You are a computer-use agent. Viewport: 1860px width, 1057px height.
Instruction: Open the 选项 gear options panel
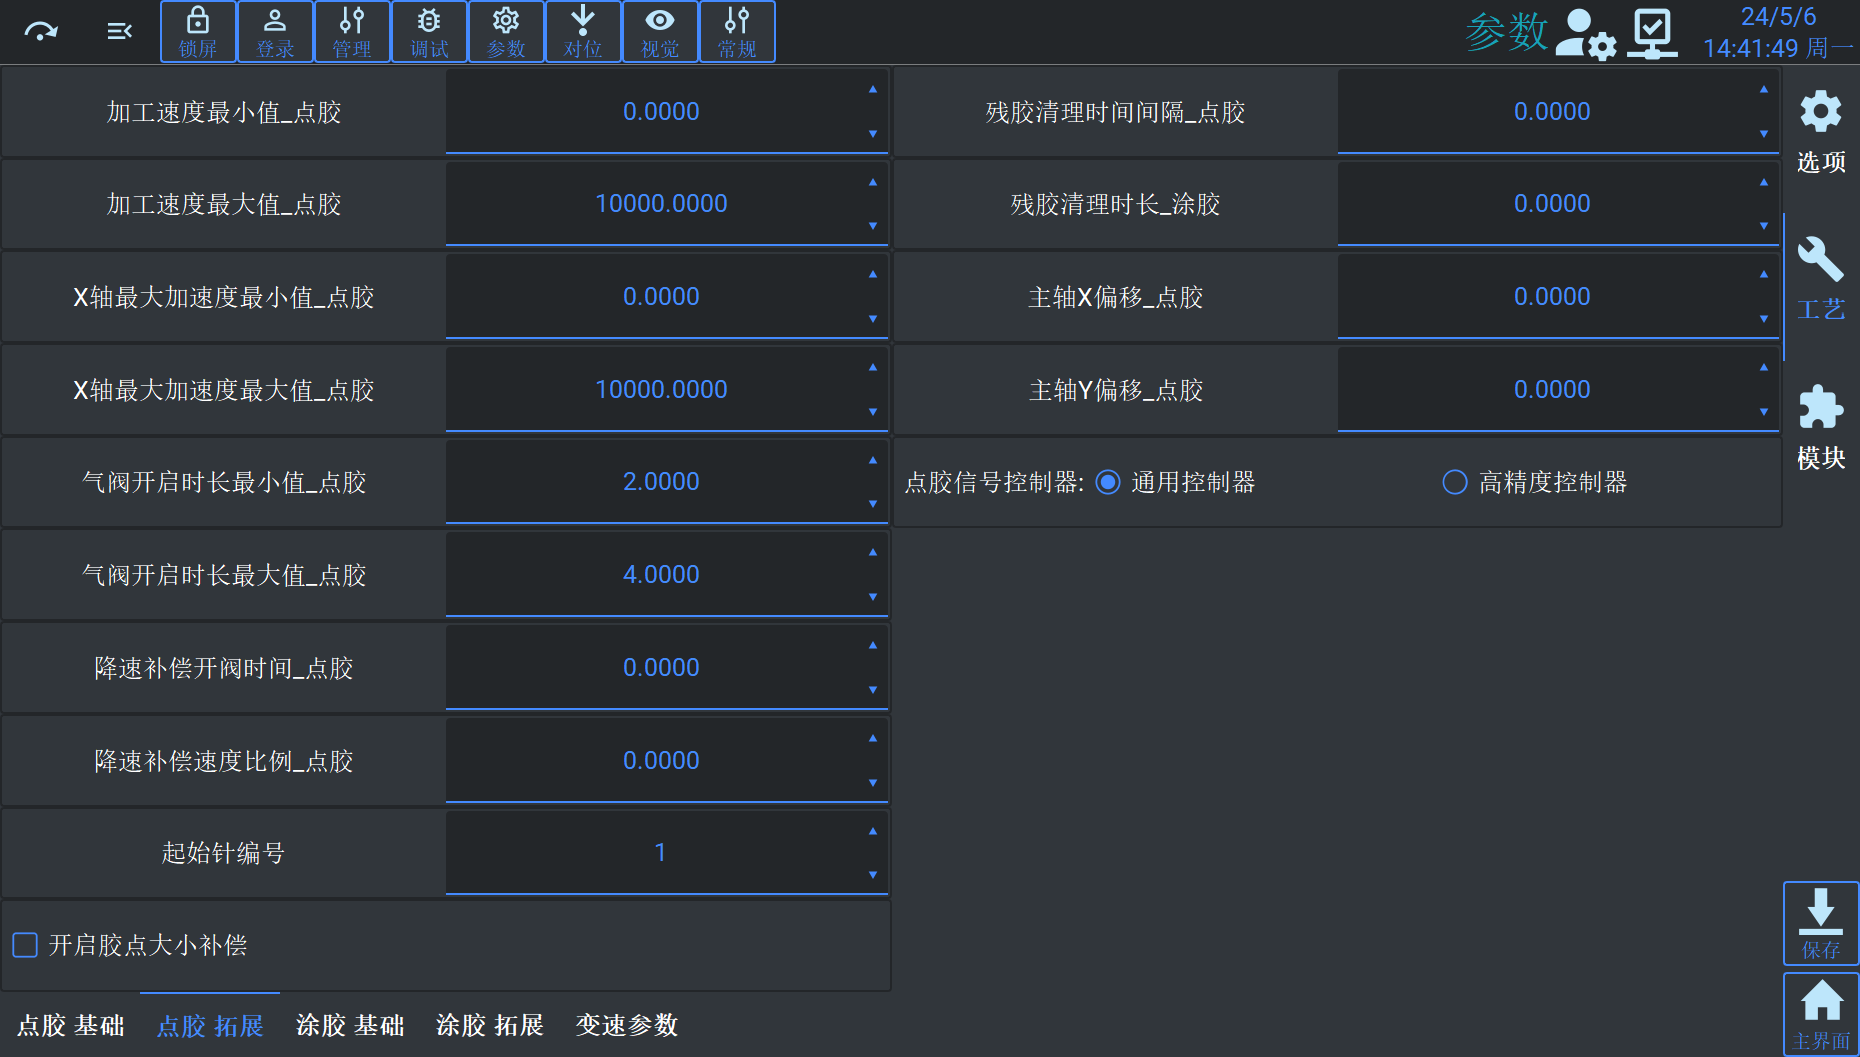point(1820,132)
